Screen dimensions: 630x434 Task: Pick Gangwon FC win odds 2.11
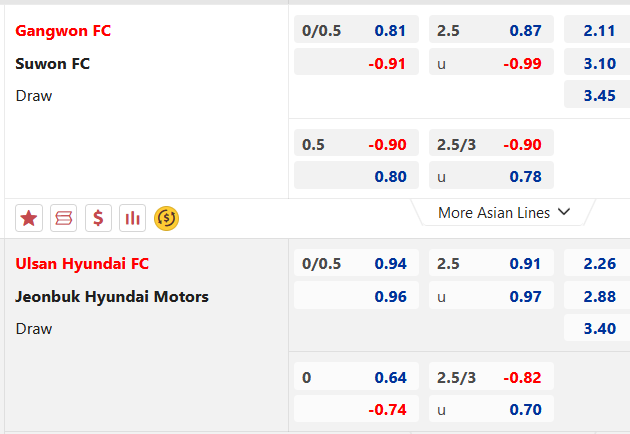point(597,29)
